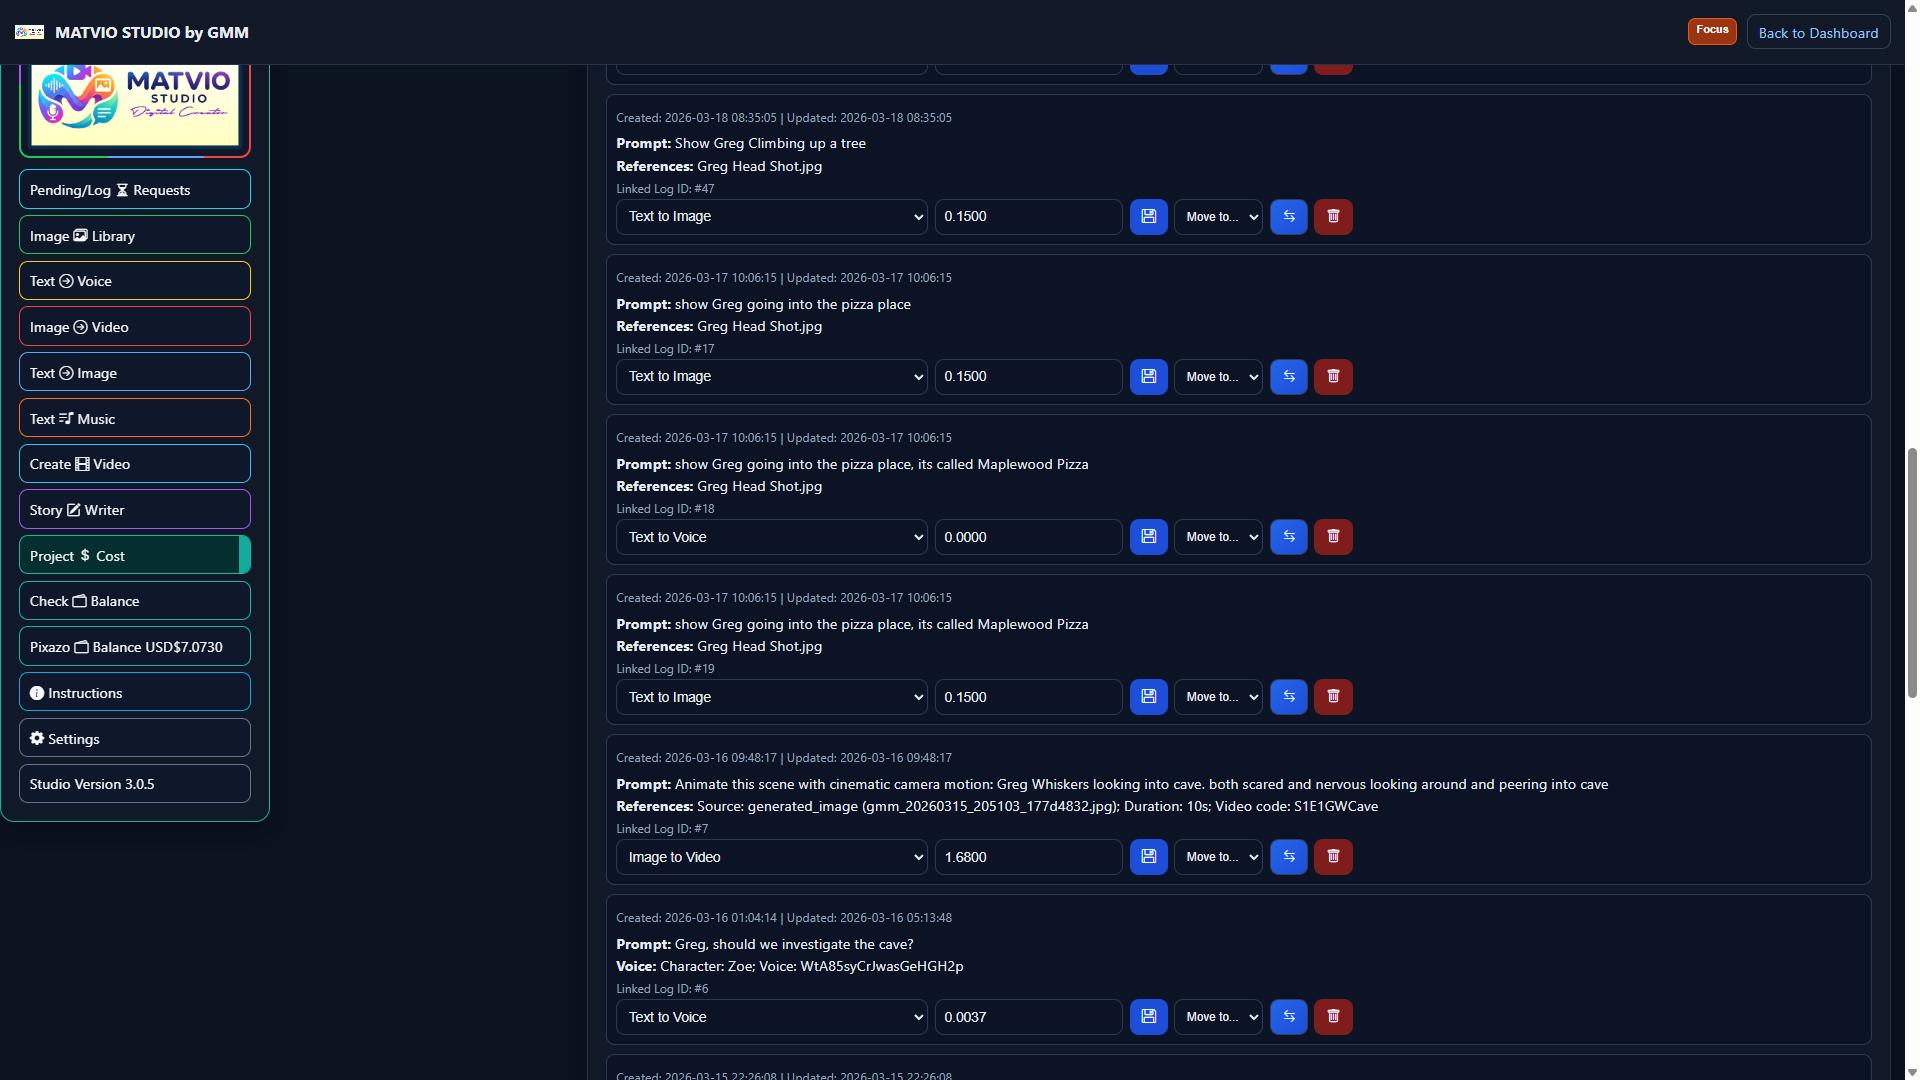Click cost field 0.1500 for Log ID #47
This screenshot has width=1920, height=1080.
coord(1028,217)
